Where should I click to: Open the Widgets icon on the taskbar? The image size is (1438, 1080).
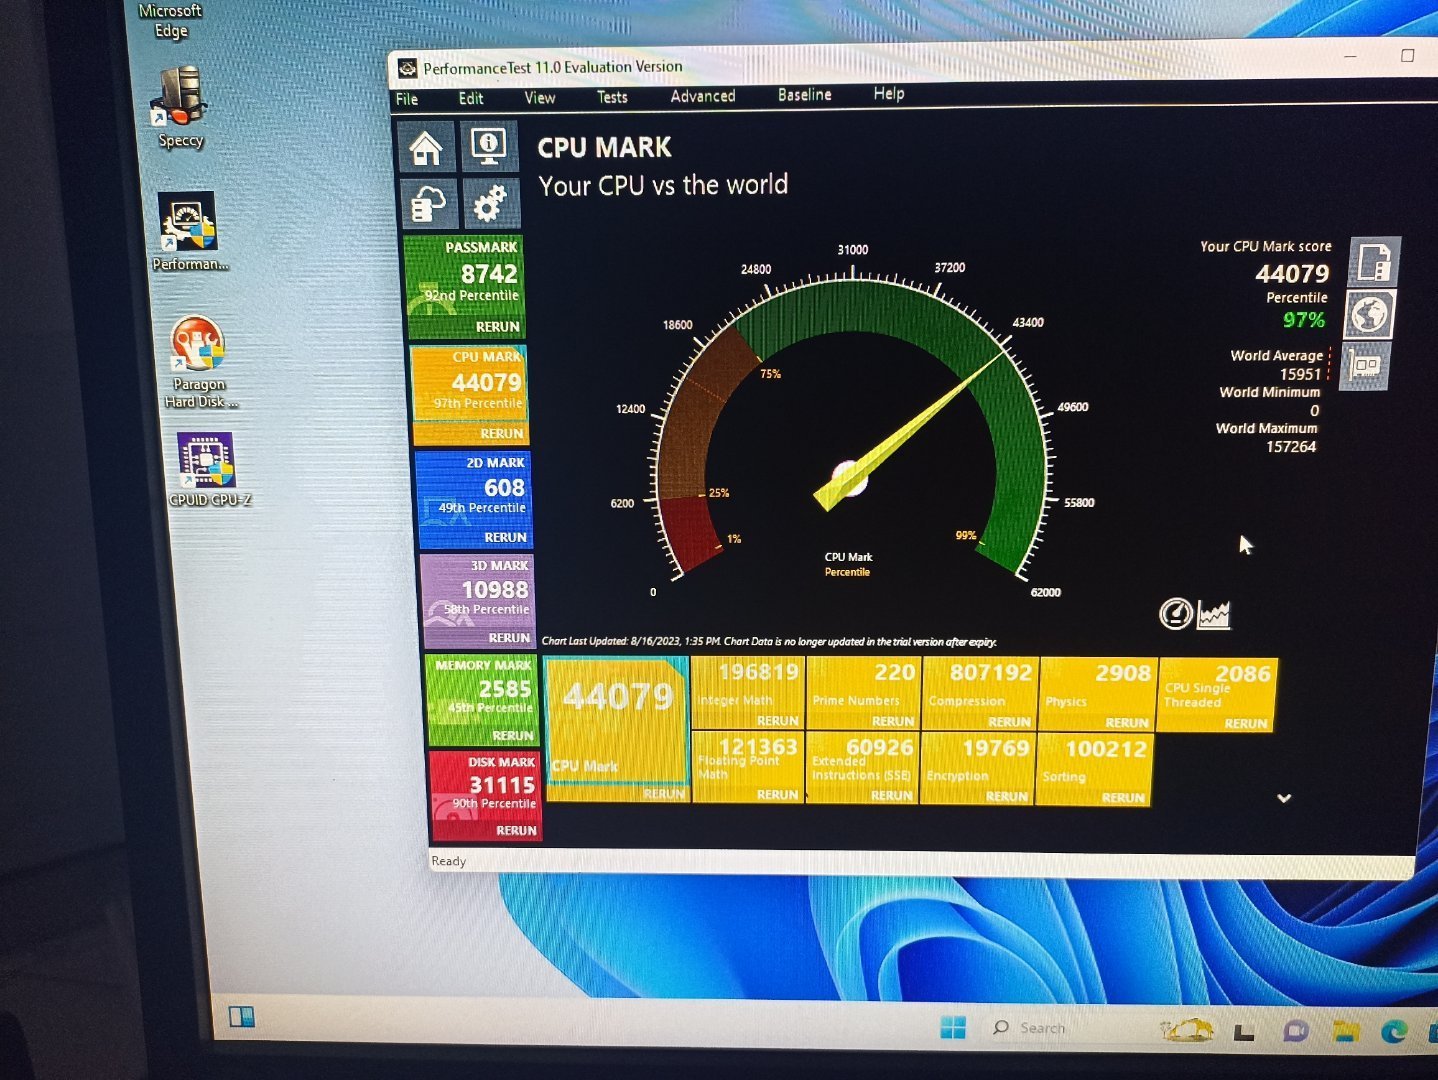click(x=241, y=1017)
